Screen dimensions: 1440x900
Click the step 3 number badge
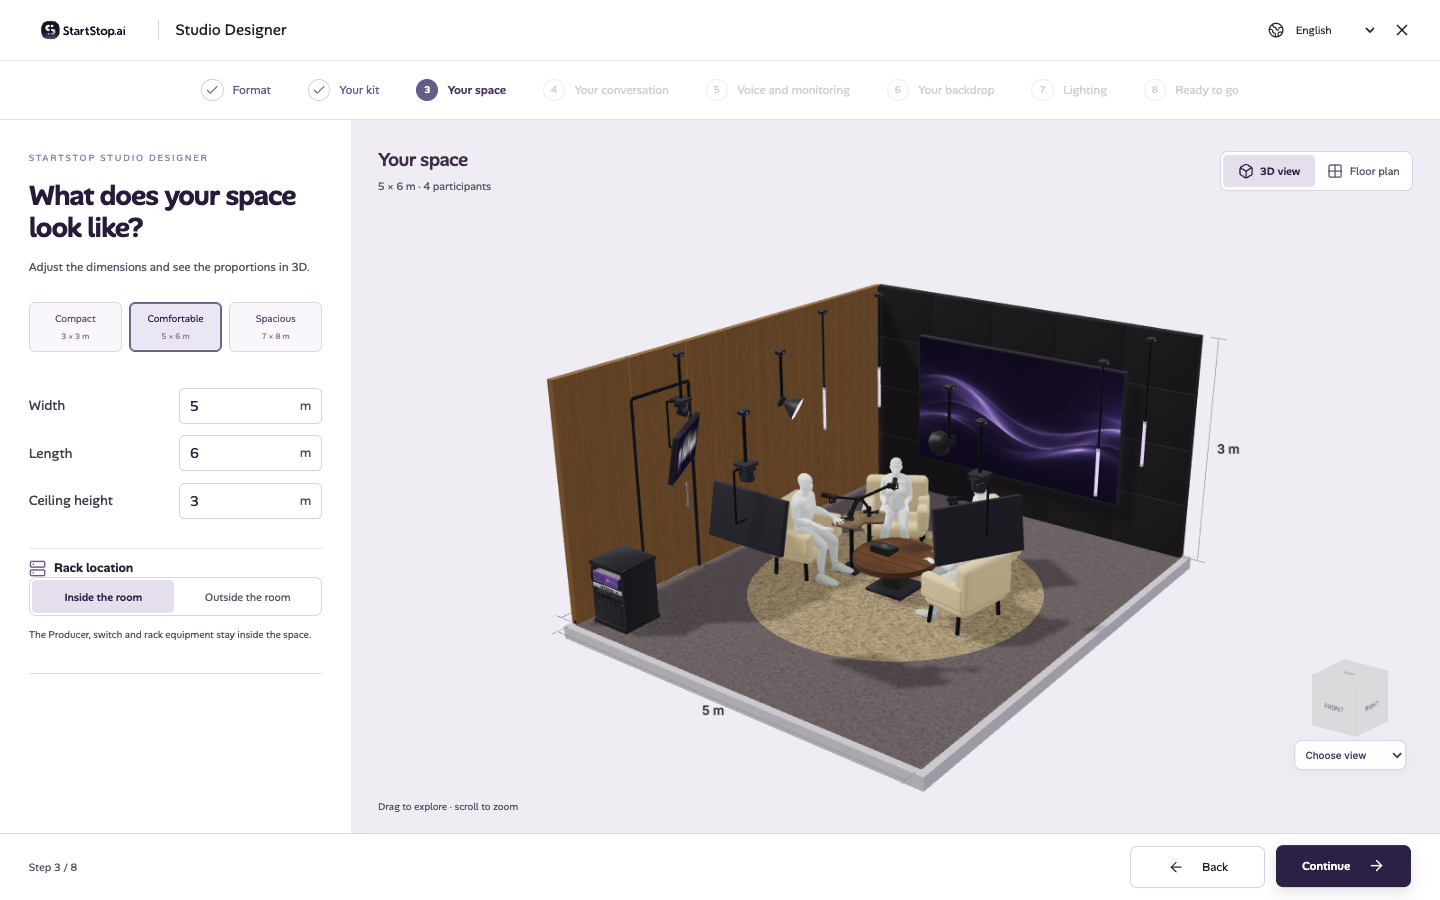tap(427, 90)
